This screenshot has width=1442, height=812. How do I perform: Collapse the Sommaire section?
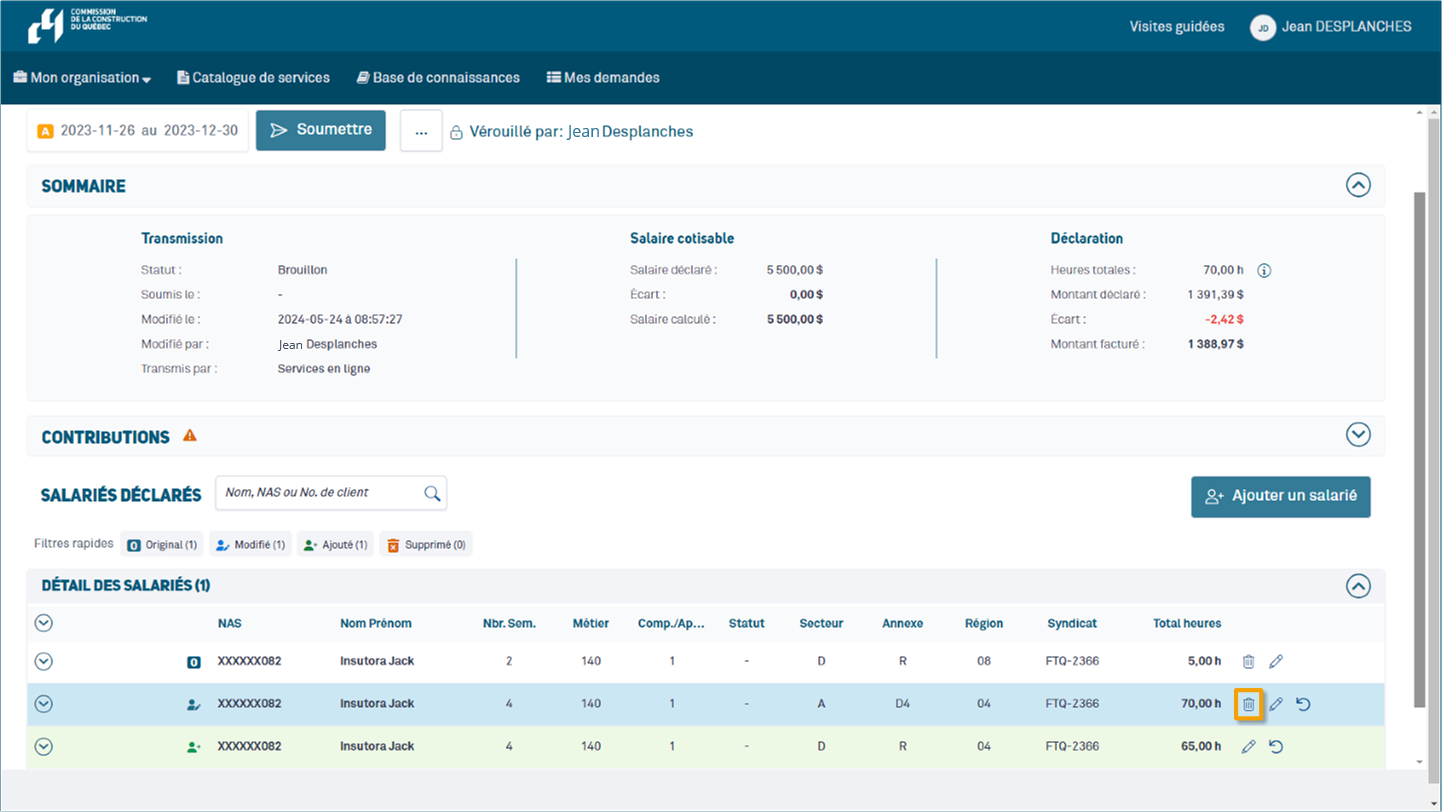[1357, 185]
